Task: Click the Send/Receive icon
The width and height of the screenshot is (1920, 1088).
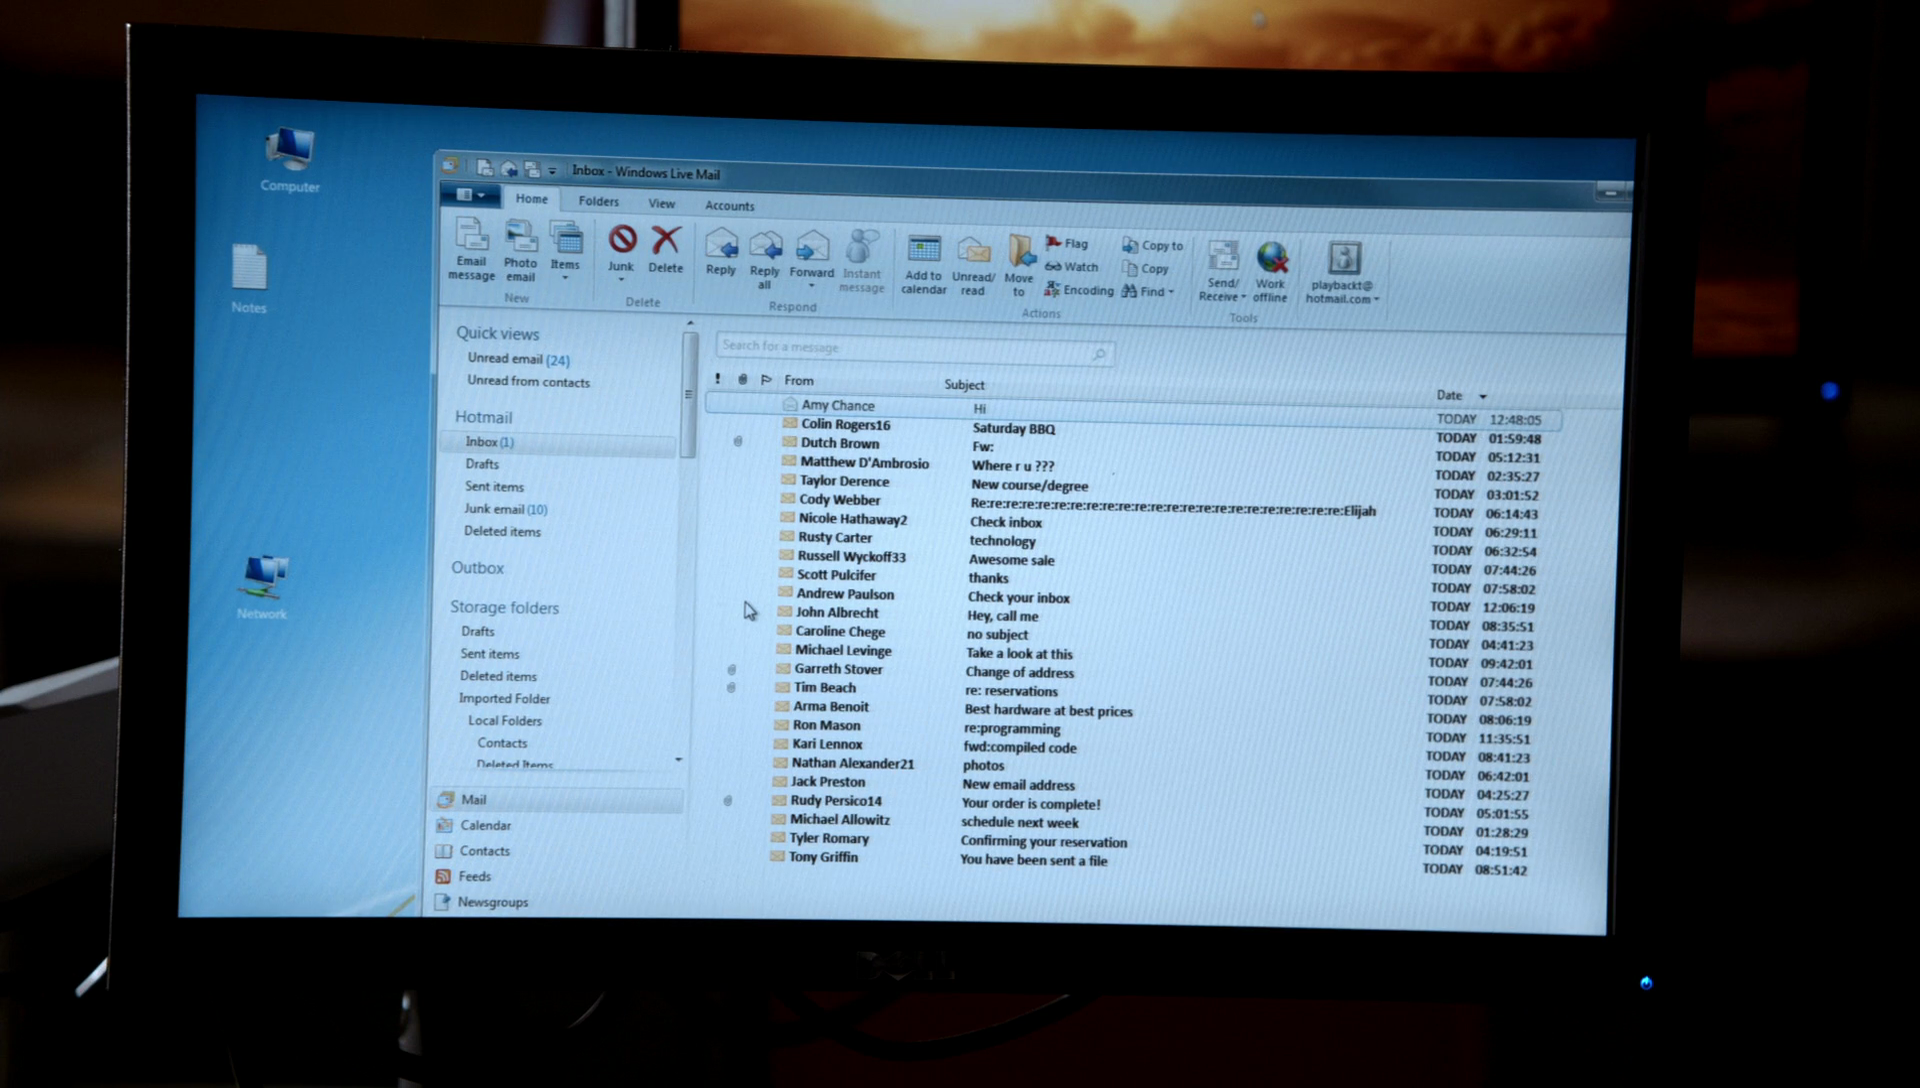Action: (1223, 258)
